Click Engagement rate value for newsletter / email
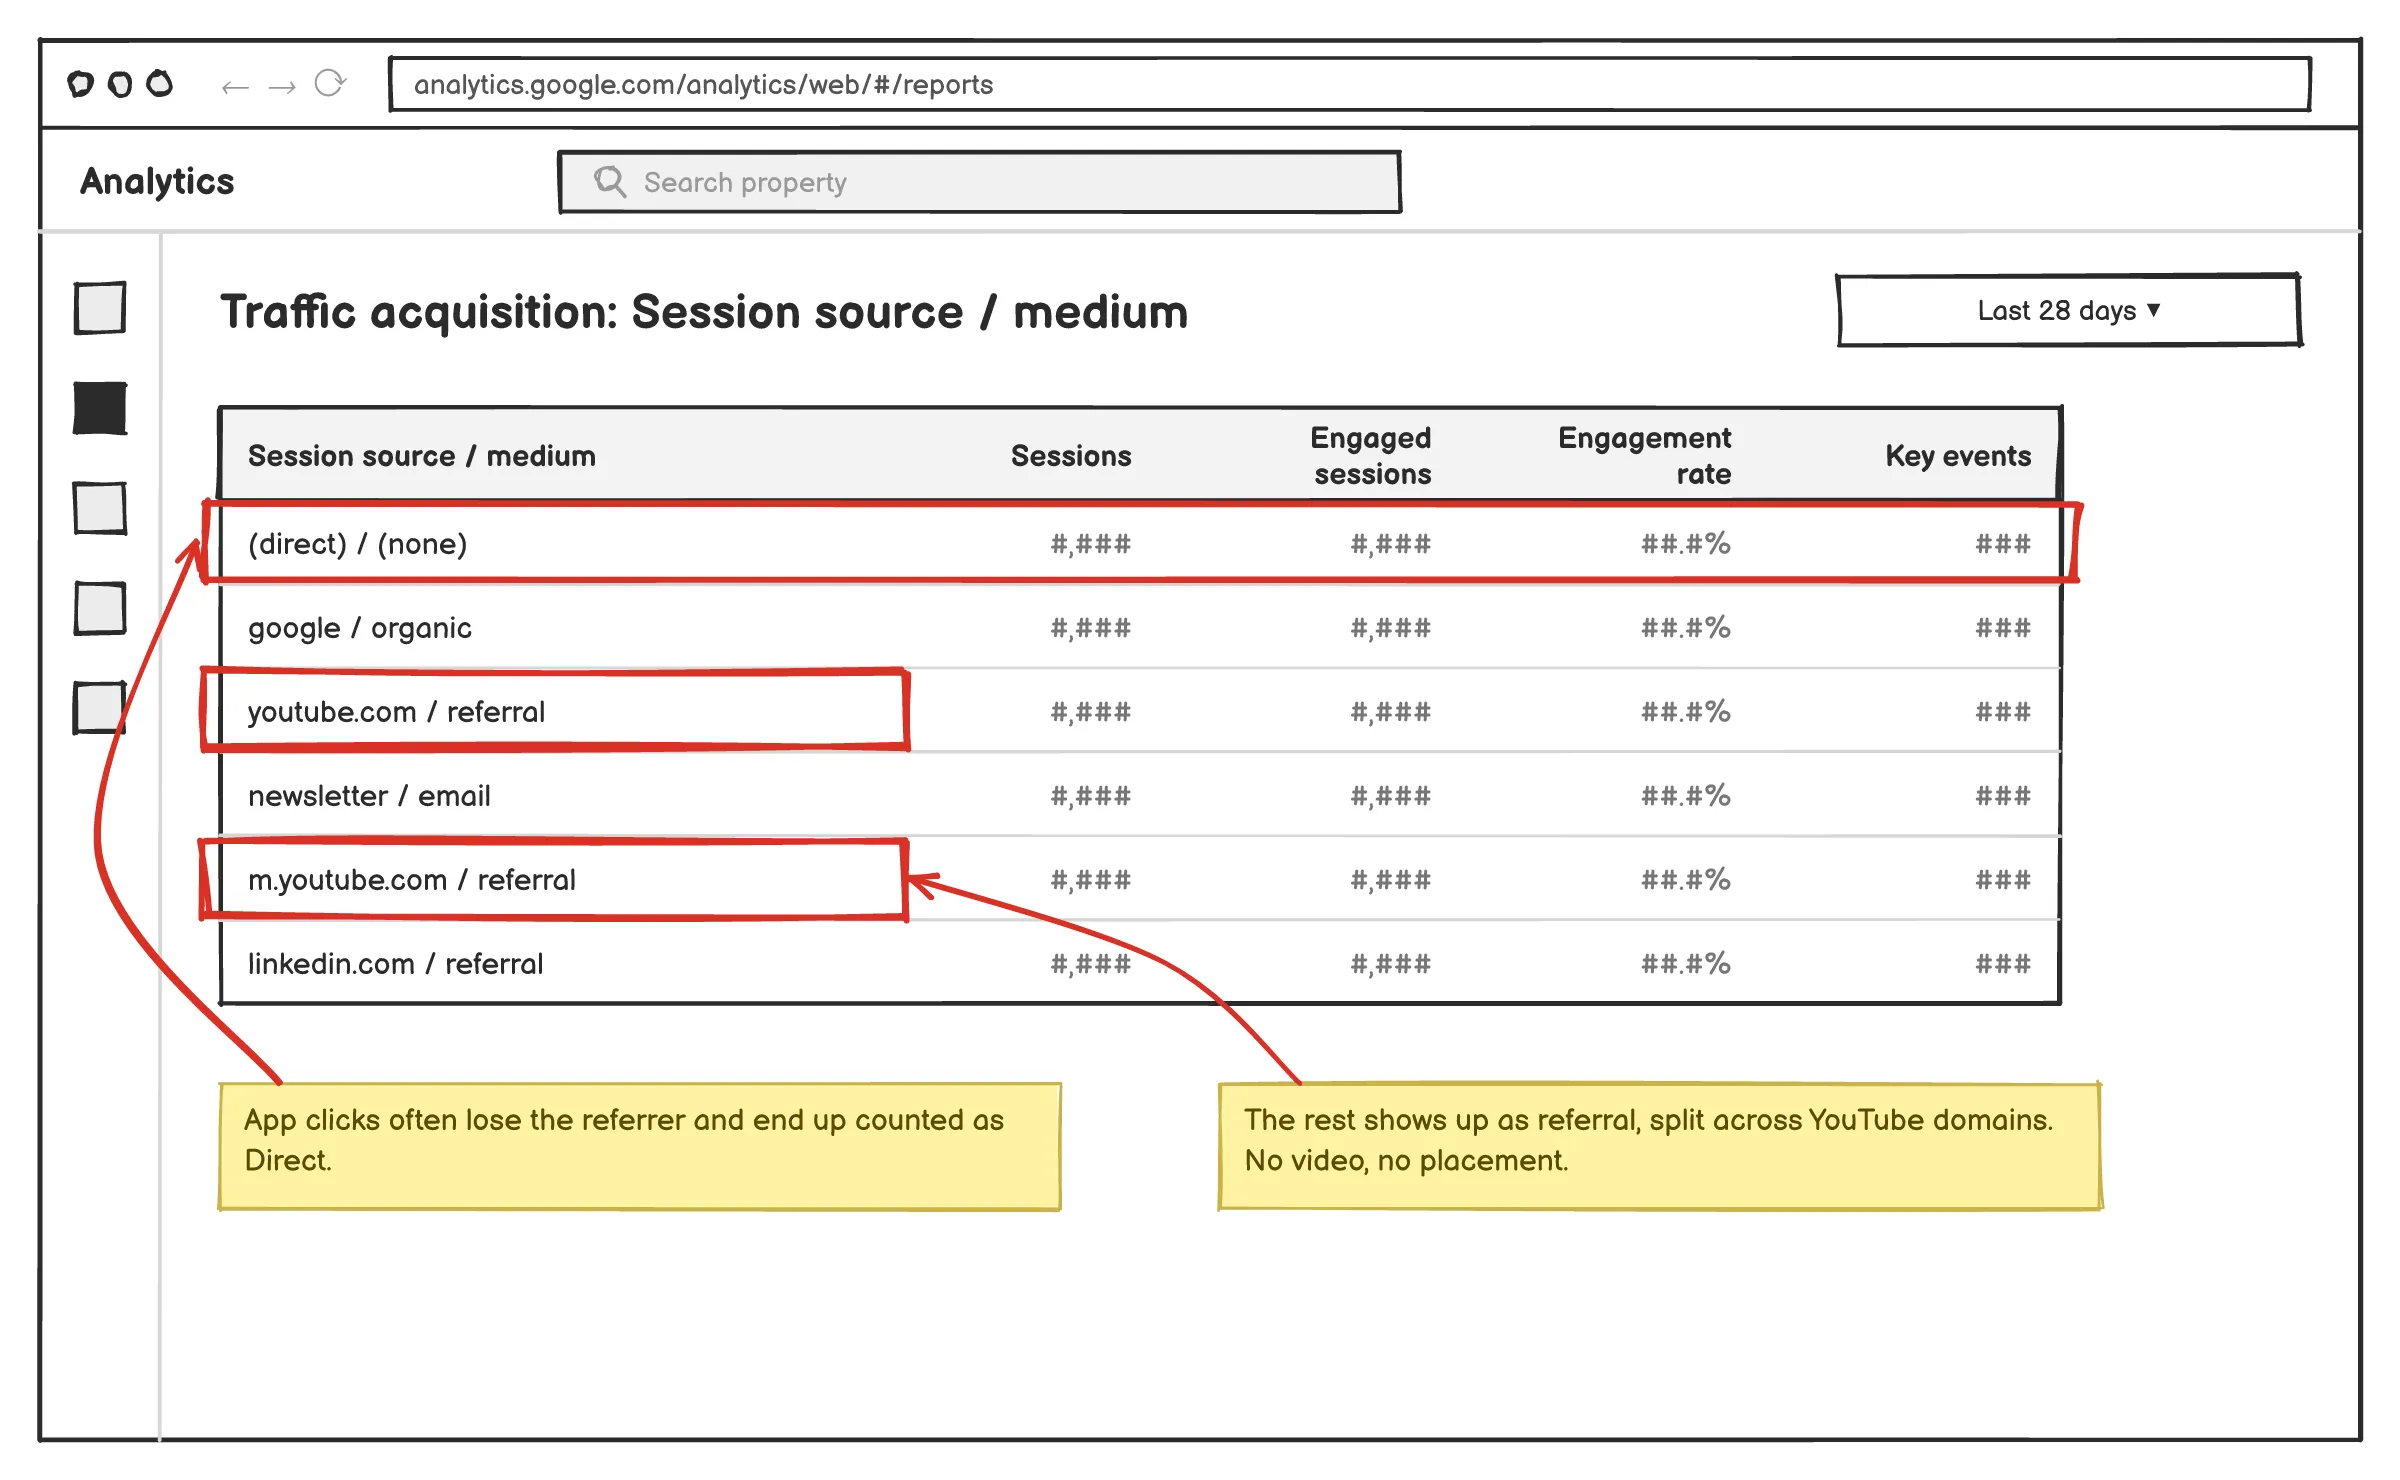The image size is (2400, 1480). [x=1686, y=796]
